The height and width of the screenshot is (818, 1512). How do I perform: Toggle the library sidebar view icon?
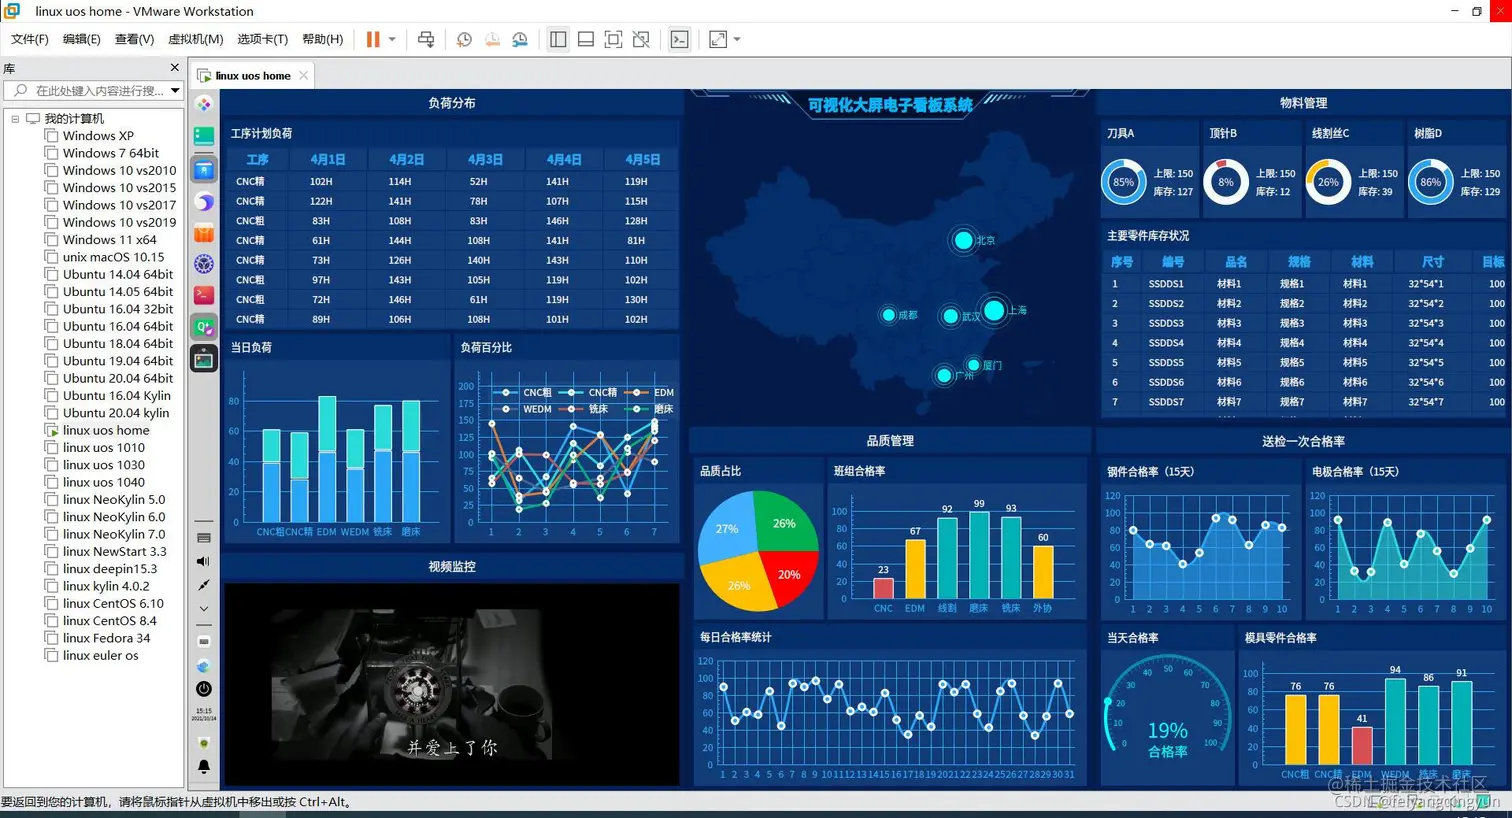[558, 39]
